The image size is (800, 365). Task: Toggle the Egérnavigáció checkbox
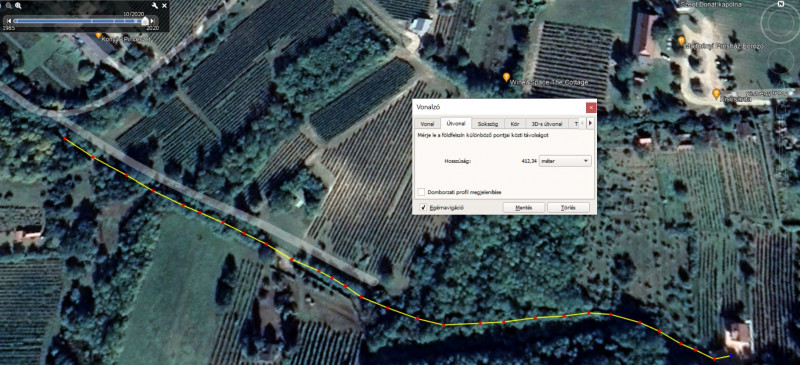point(423,208)
